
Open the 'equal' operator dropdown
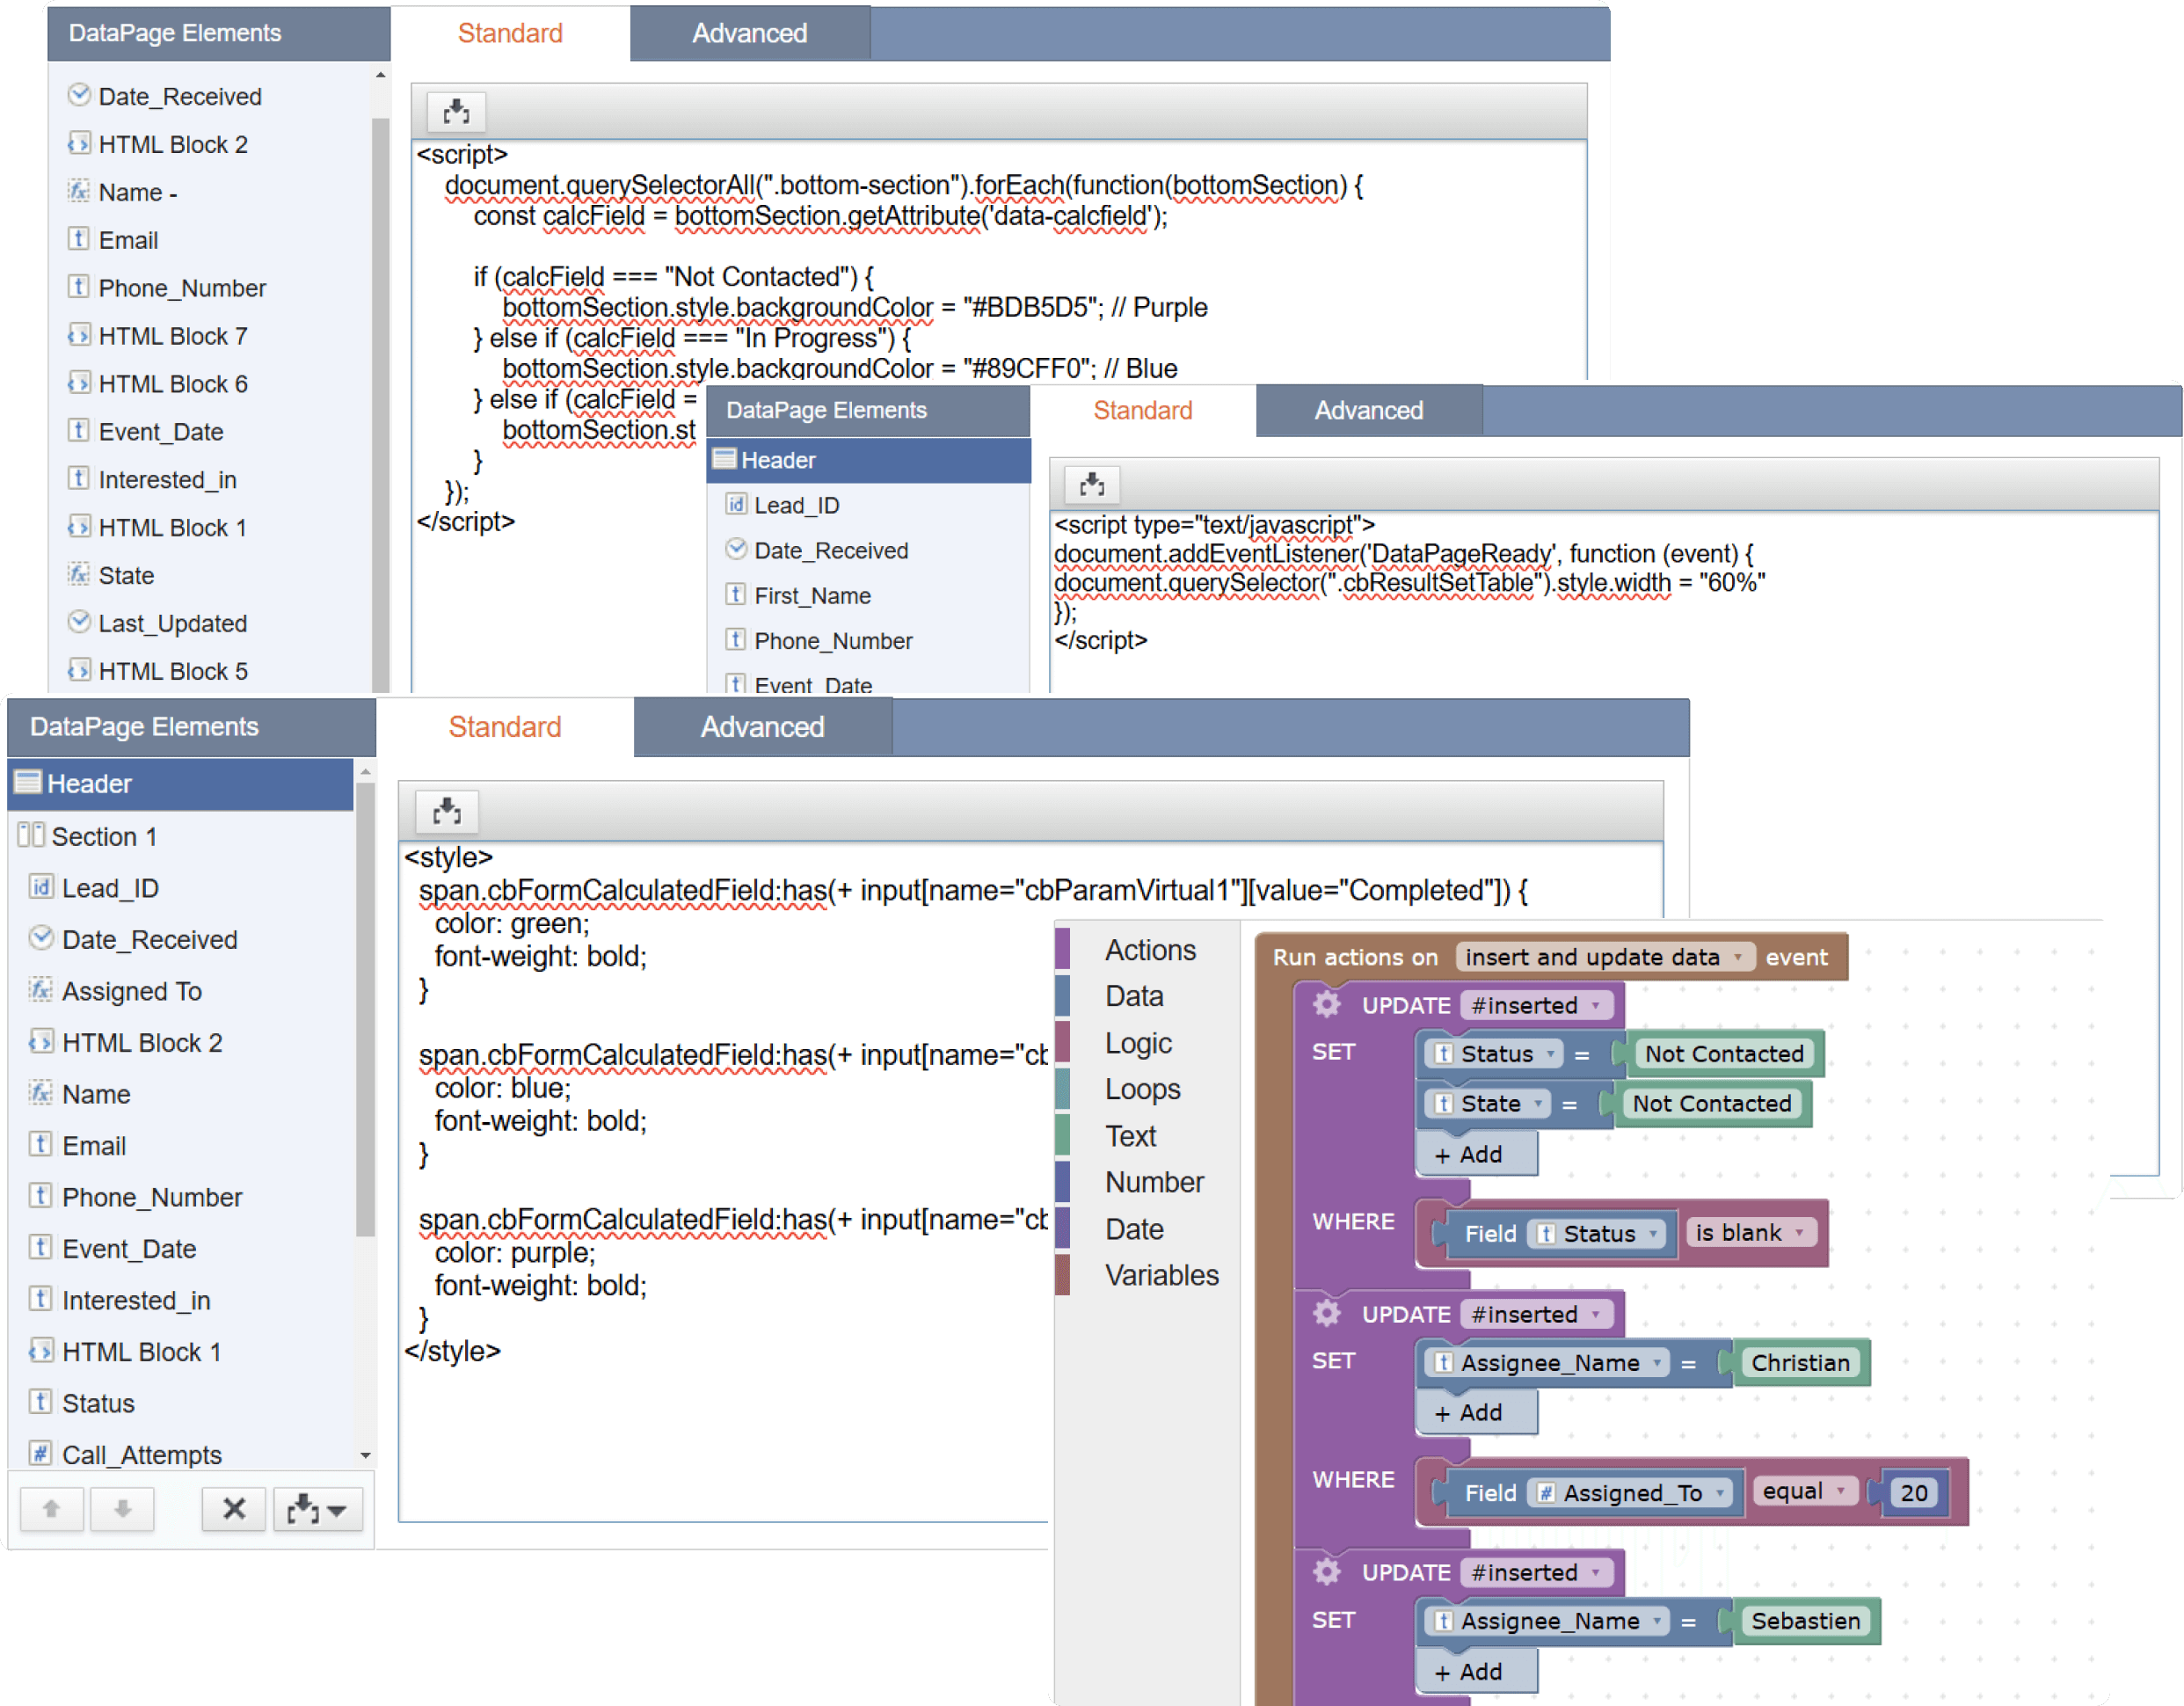[1804, 1491]
